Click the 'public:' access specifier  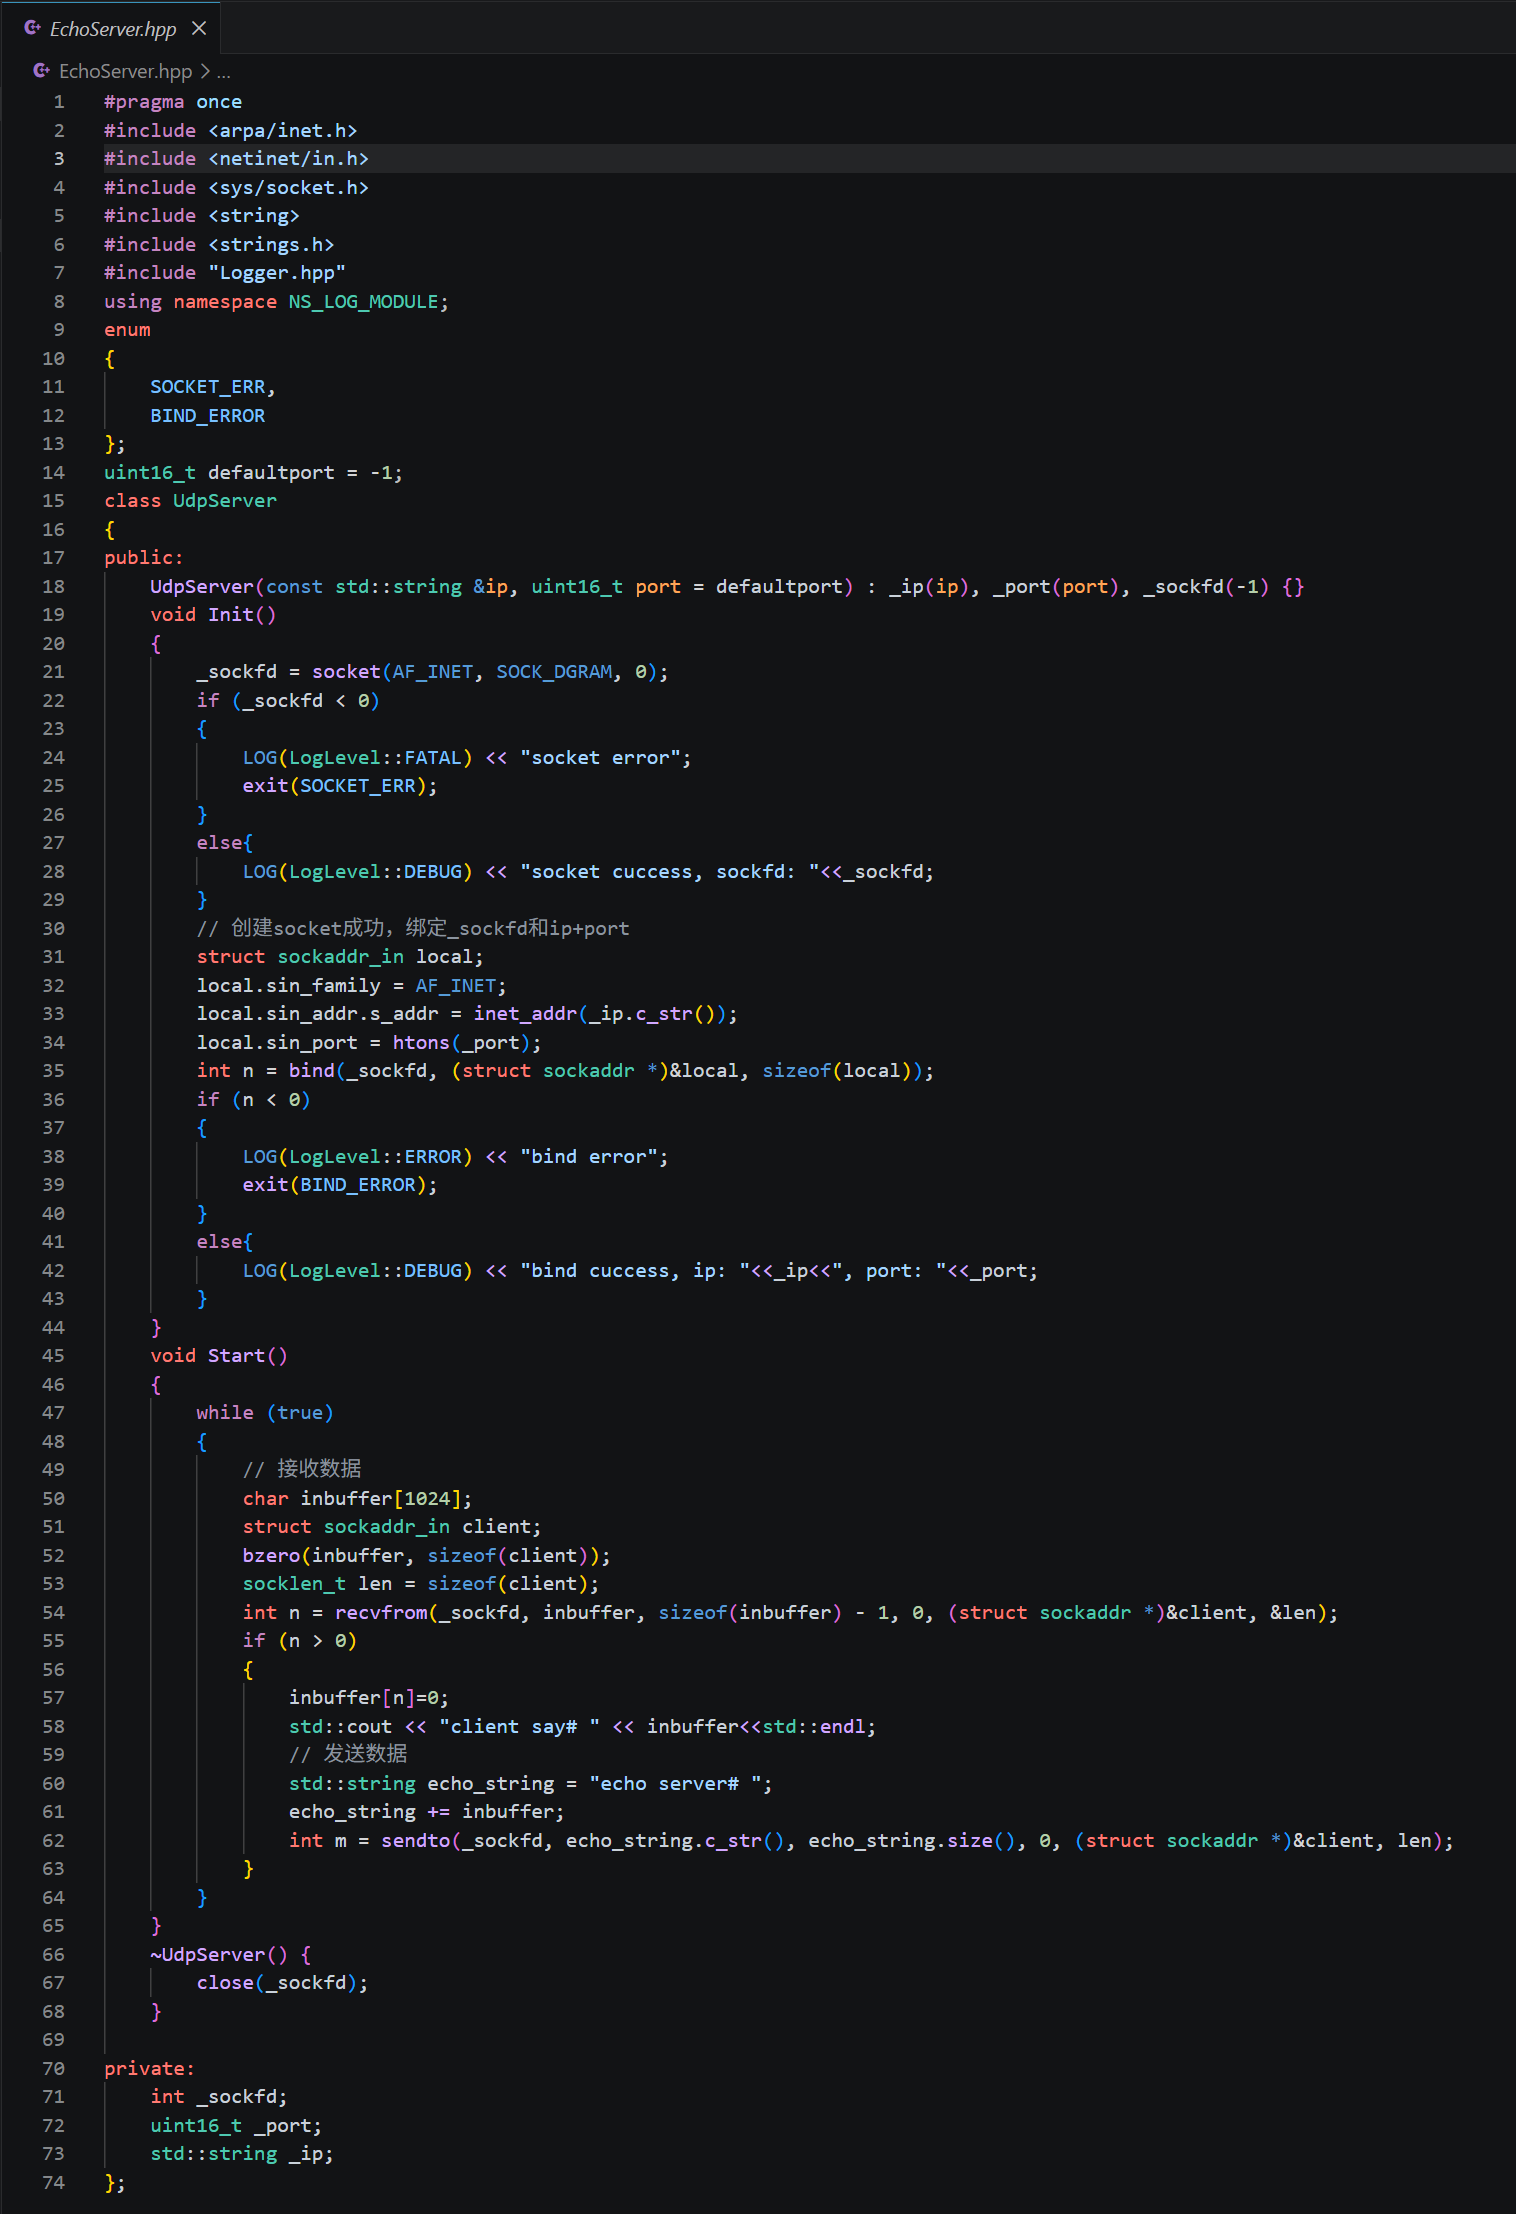coord(144,558)
